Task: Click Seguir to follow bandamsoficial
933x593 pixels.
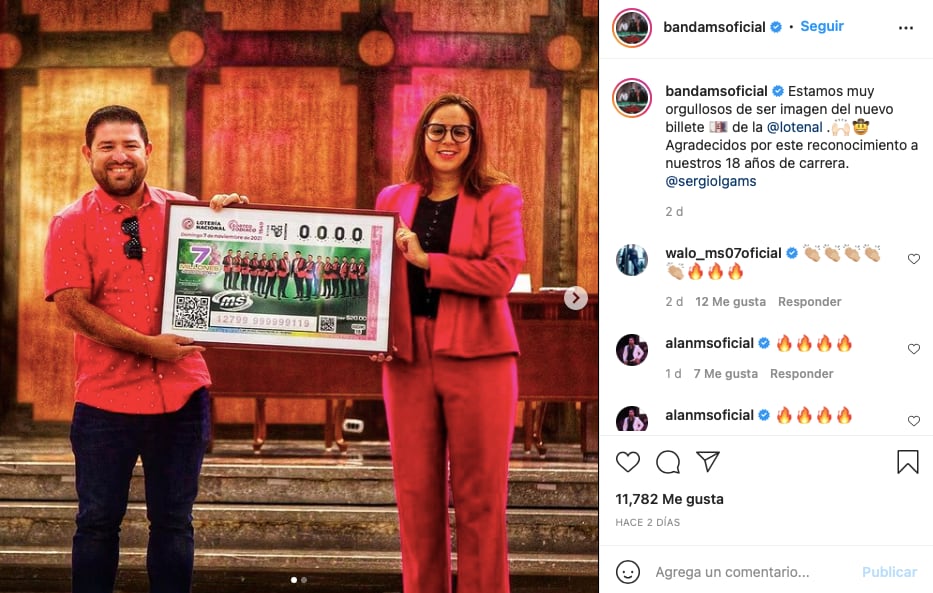Action: pyautogui.click(x=822, y=26)
